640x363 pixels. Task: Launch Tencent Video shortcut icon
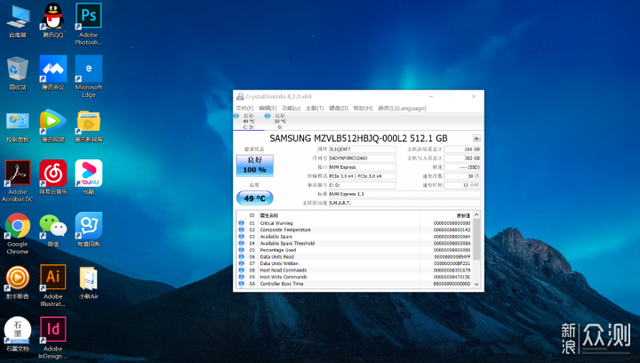pos(53,121)
